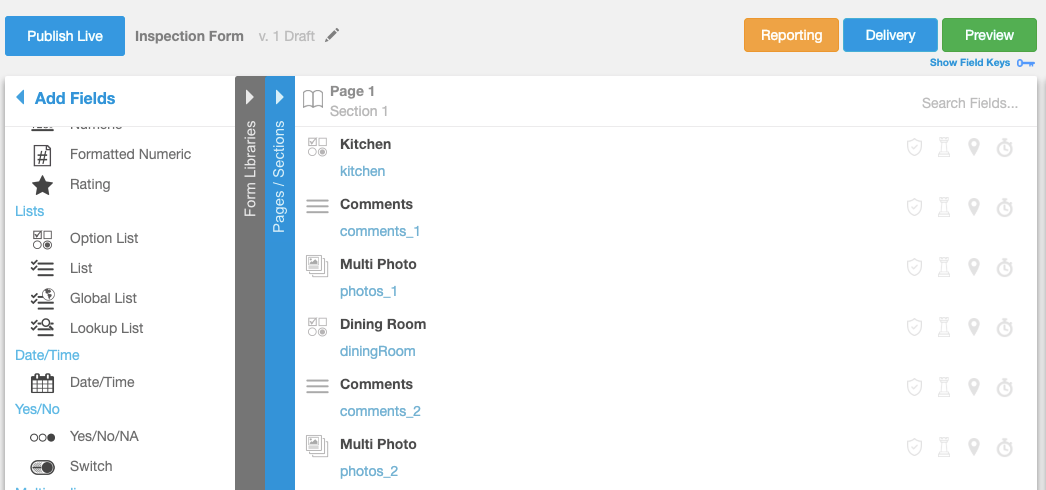
Task: Expand the Form Libraries panel
Action: click(250, 97)
